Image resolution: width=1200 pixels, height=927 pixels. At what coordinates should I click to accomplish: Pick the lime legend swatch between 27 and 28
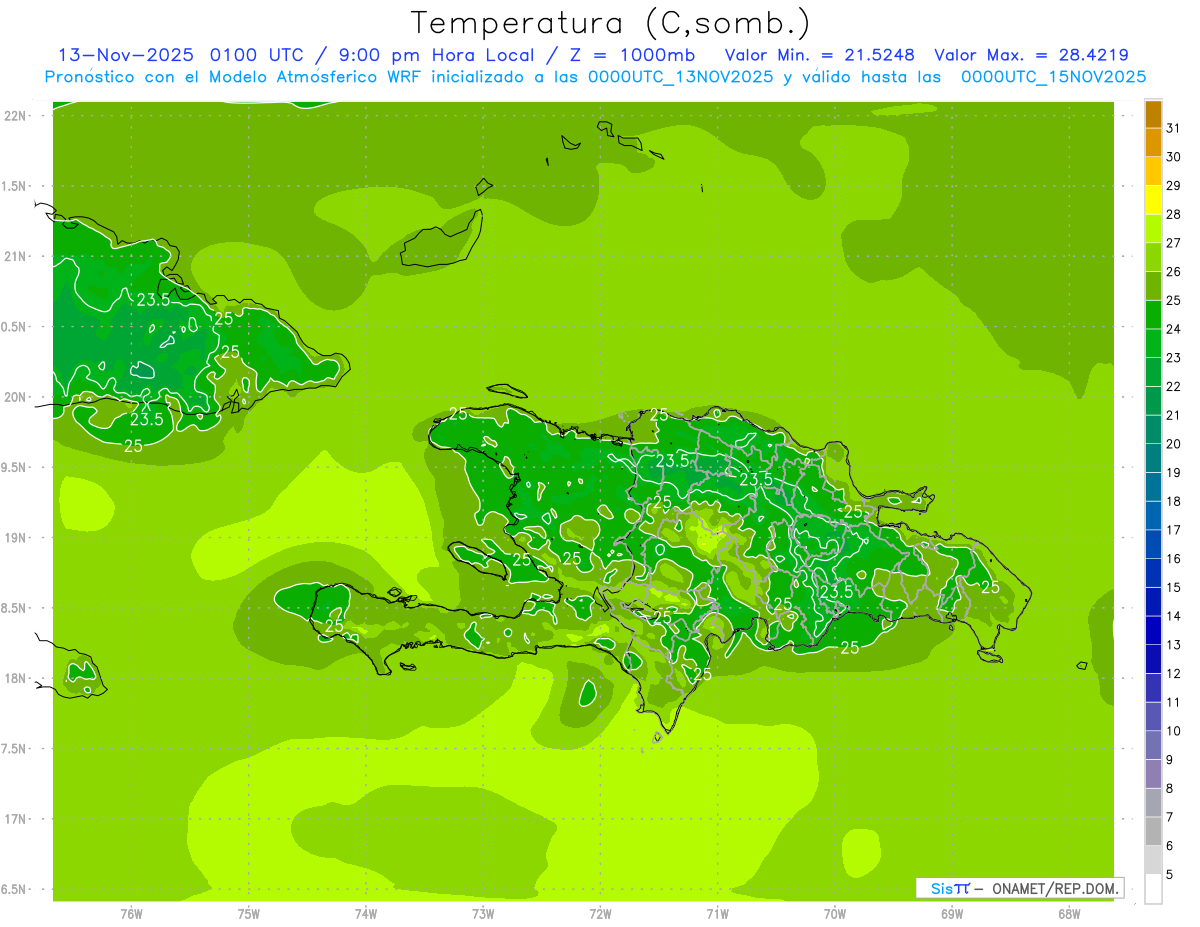point(1153,229)
